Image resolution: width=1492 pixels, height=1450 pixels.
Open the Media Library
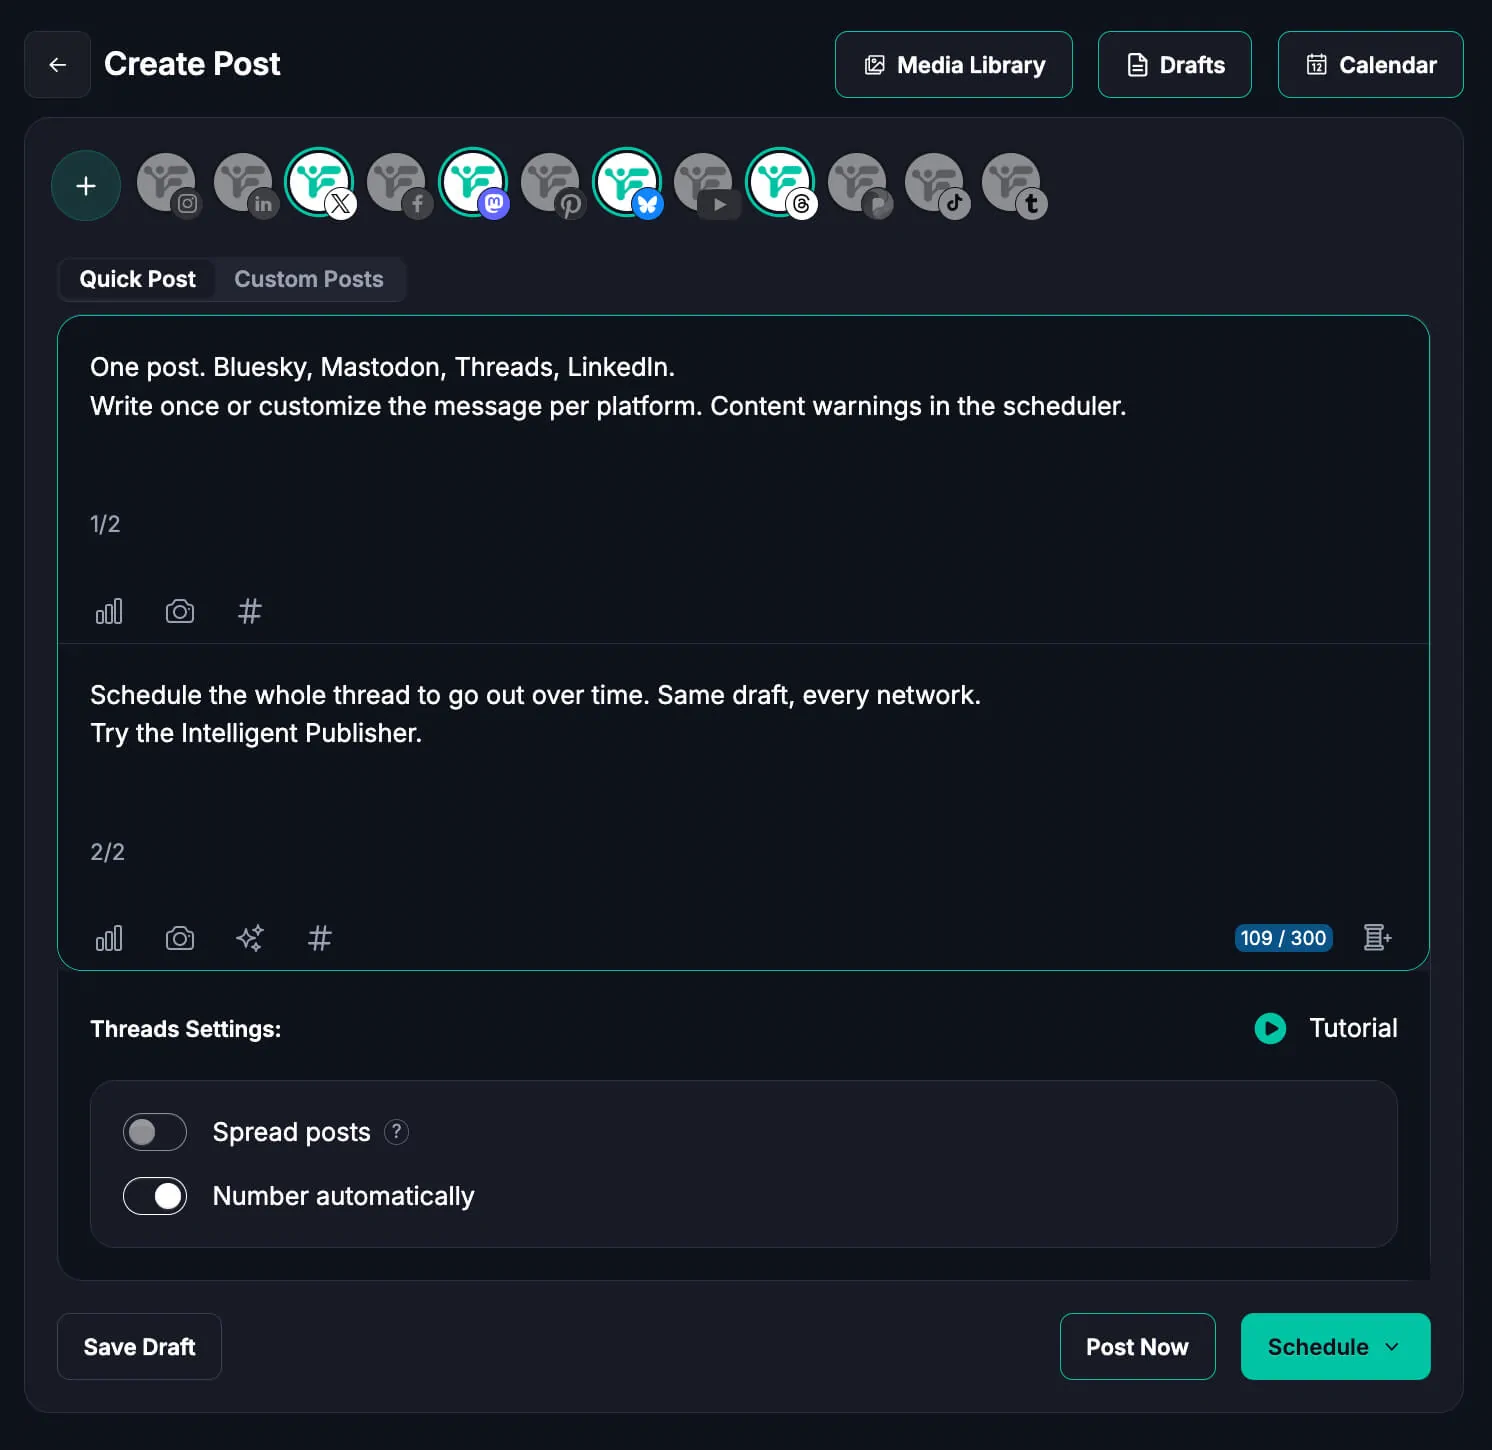(953, 65)
